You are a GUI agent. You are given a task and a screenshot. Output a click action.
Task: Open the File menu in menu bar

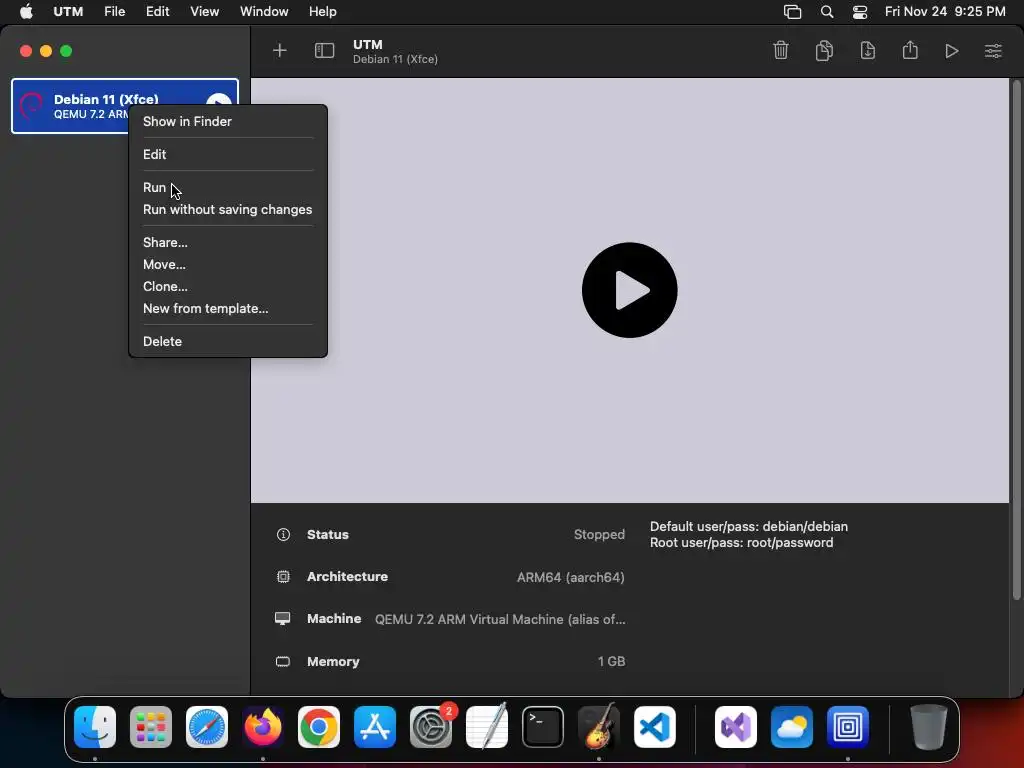[x=114, y=12]
